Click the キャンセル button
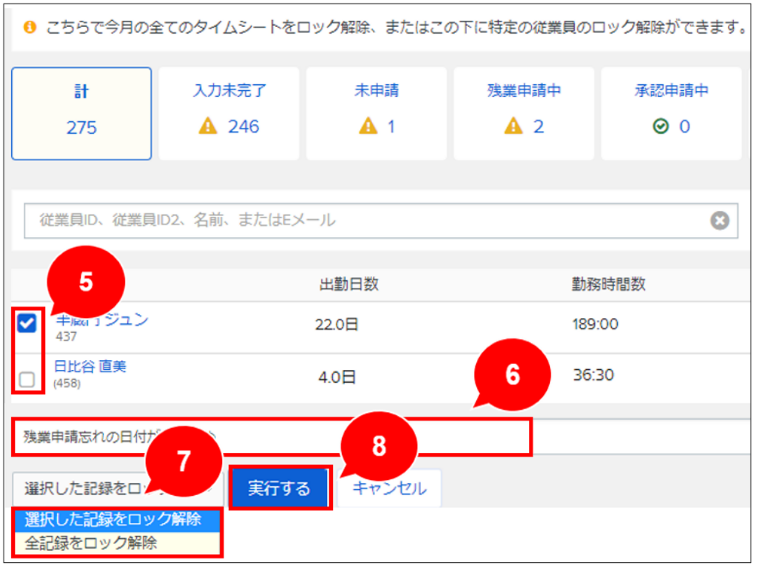Image resolution: width=763 pixels, height=565 pixels. click(x=389, y=488)
